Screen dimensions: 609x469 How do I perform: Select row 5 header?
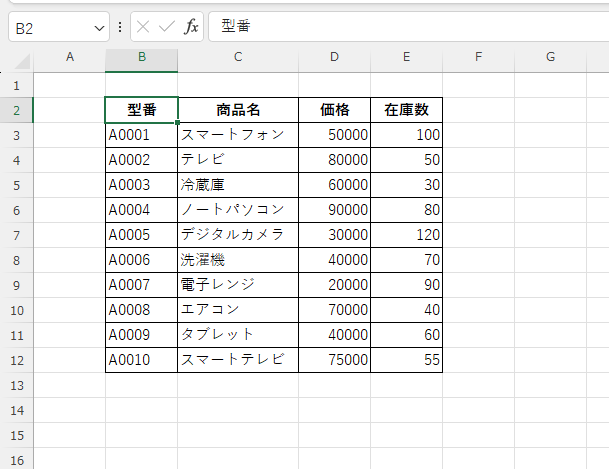[16, 185]
